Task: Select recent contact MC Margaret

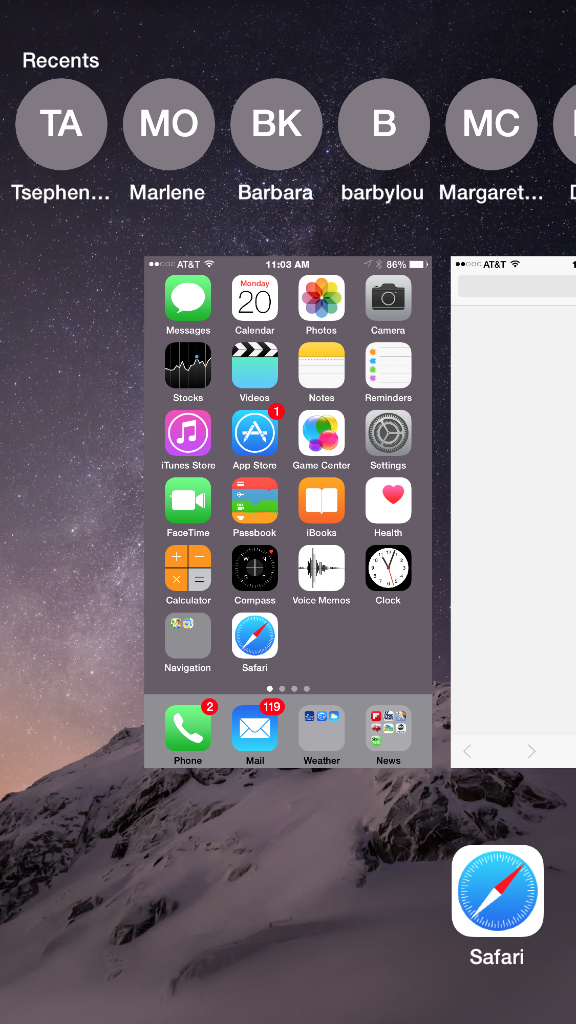Action: (x=492, y=124)
